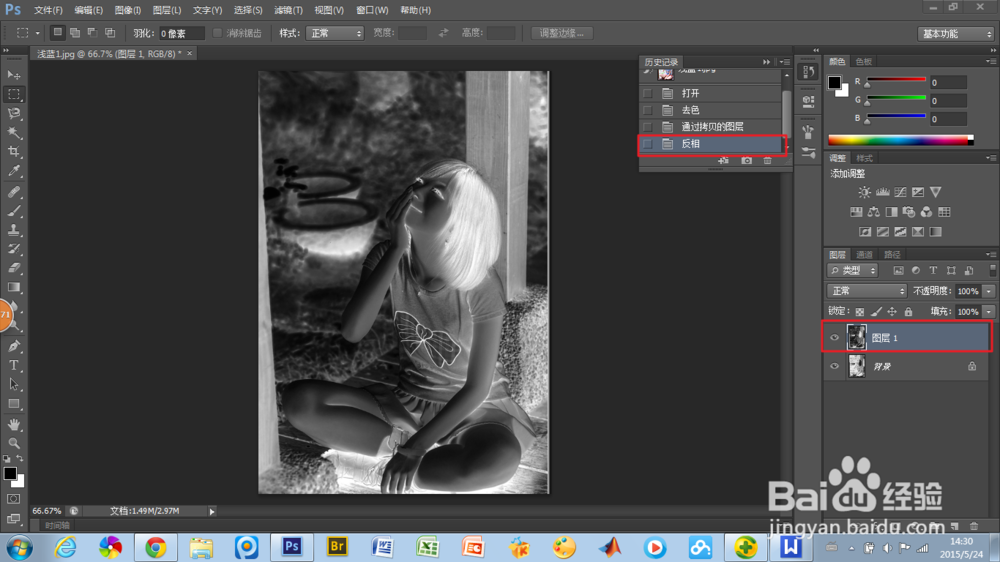The height and width of the screenshot is (562, 1000).
Task: Select the Horizontal Type tool
Action: [14, 366]
